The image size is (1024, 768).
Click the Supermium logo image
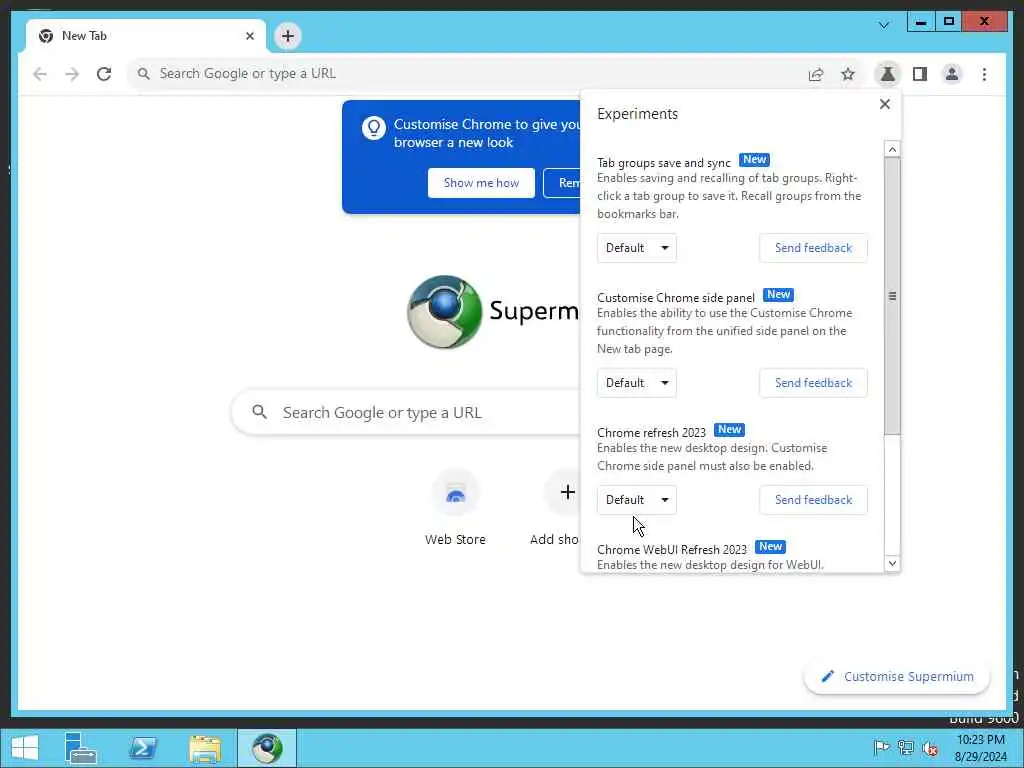click(x=444, y=312)
